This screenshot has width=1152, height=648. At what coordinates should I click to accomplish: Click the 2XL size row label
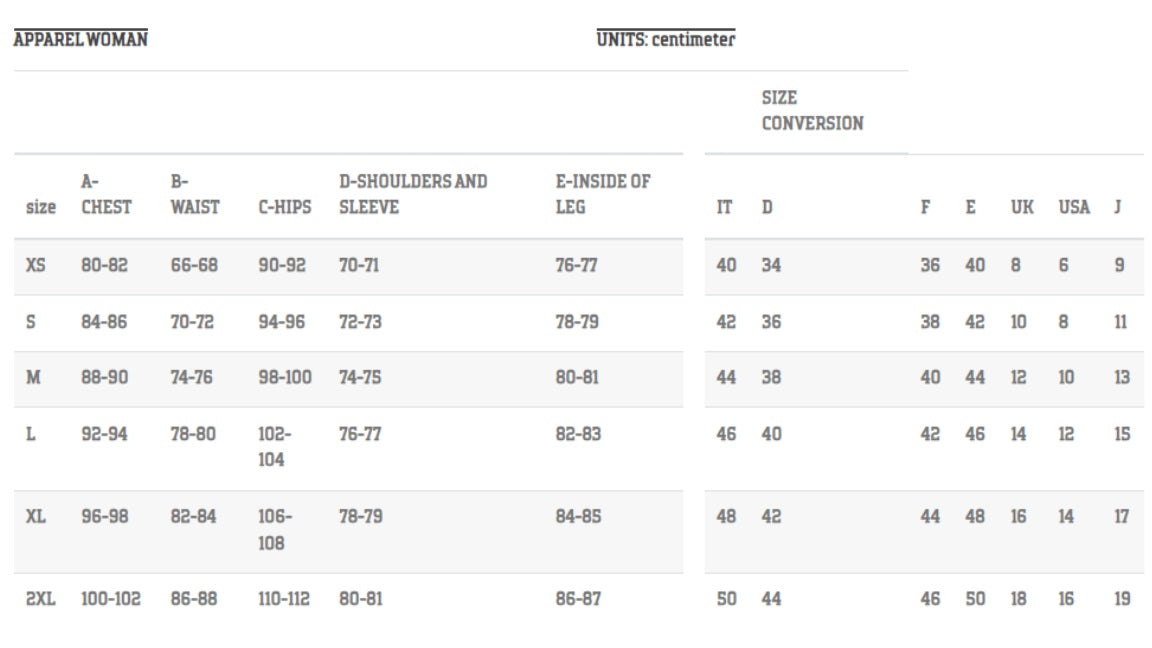click(x=40, y=599)
